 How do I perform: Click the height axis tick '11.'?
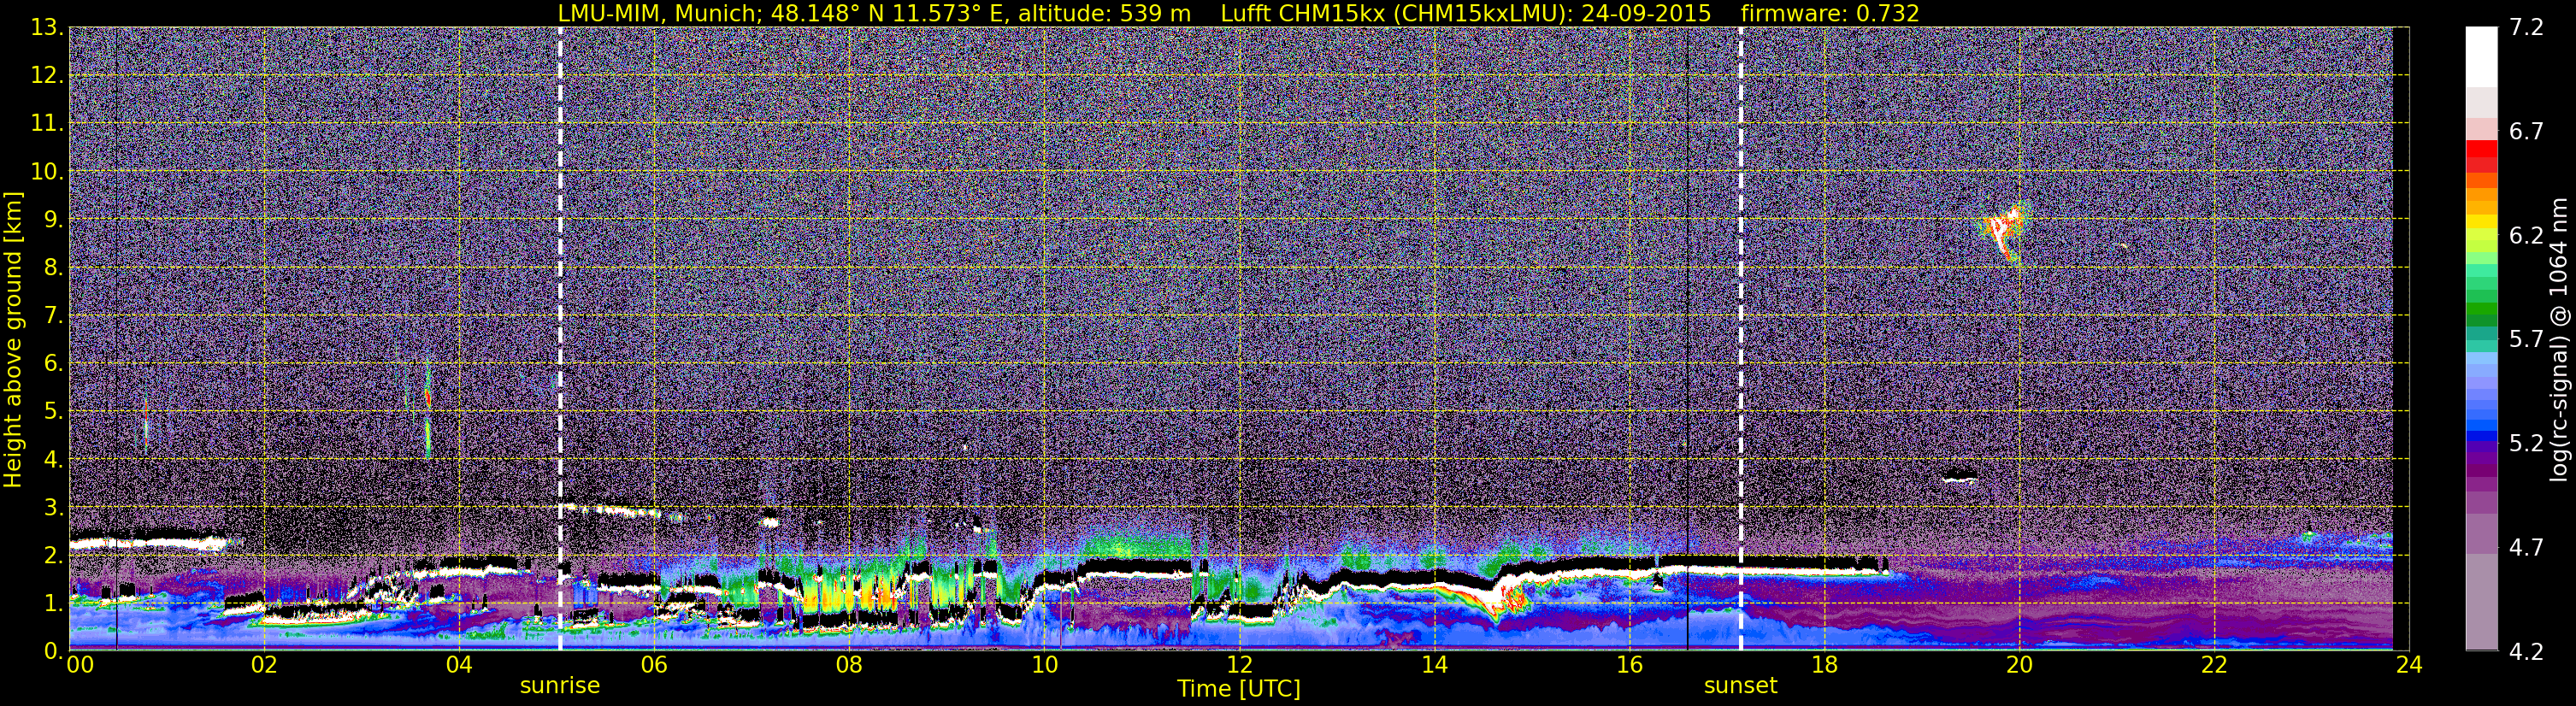click(46, 124)
